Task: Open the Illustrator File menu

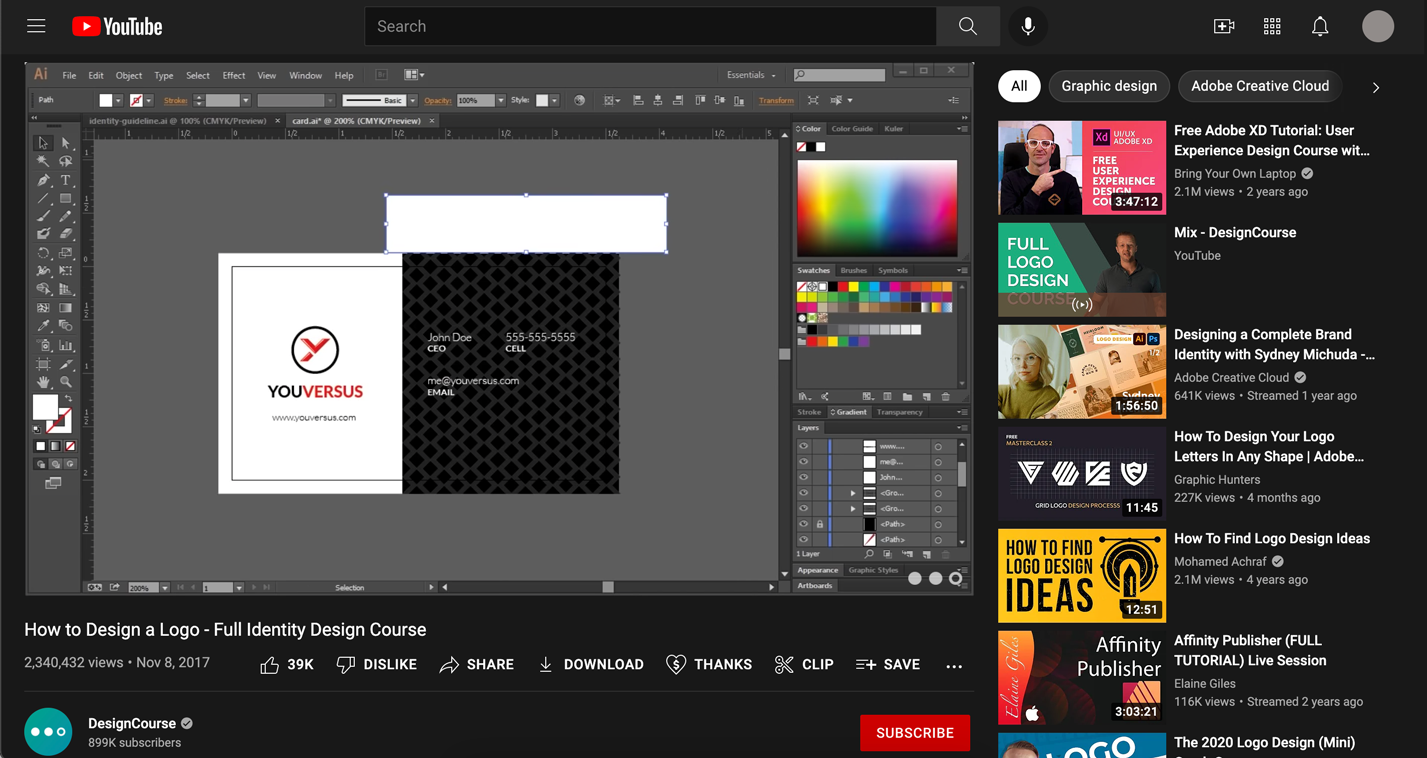Action: coord(69,76)
